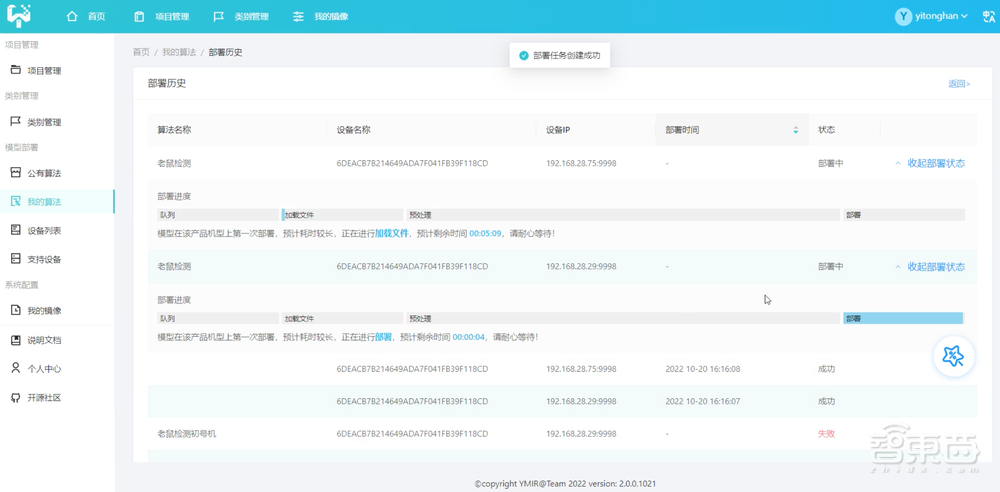
Task: Click the flag icon beside top 类别管理
Action: pyautogui.click(x=219, y=17)
